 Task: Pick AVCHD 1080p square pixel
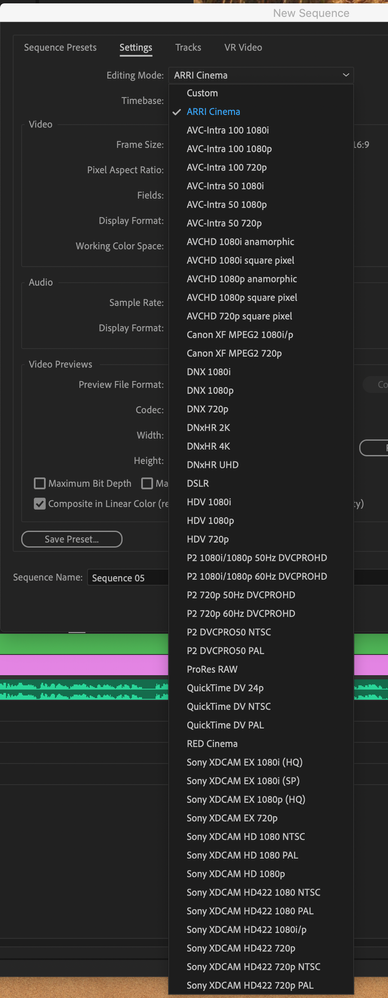click(261, 297)
